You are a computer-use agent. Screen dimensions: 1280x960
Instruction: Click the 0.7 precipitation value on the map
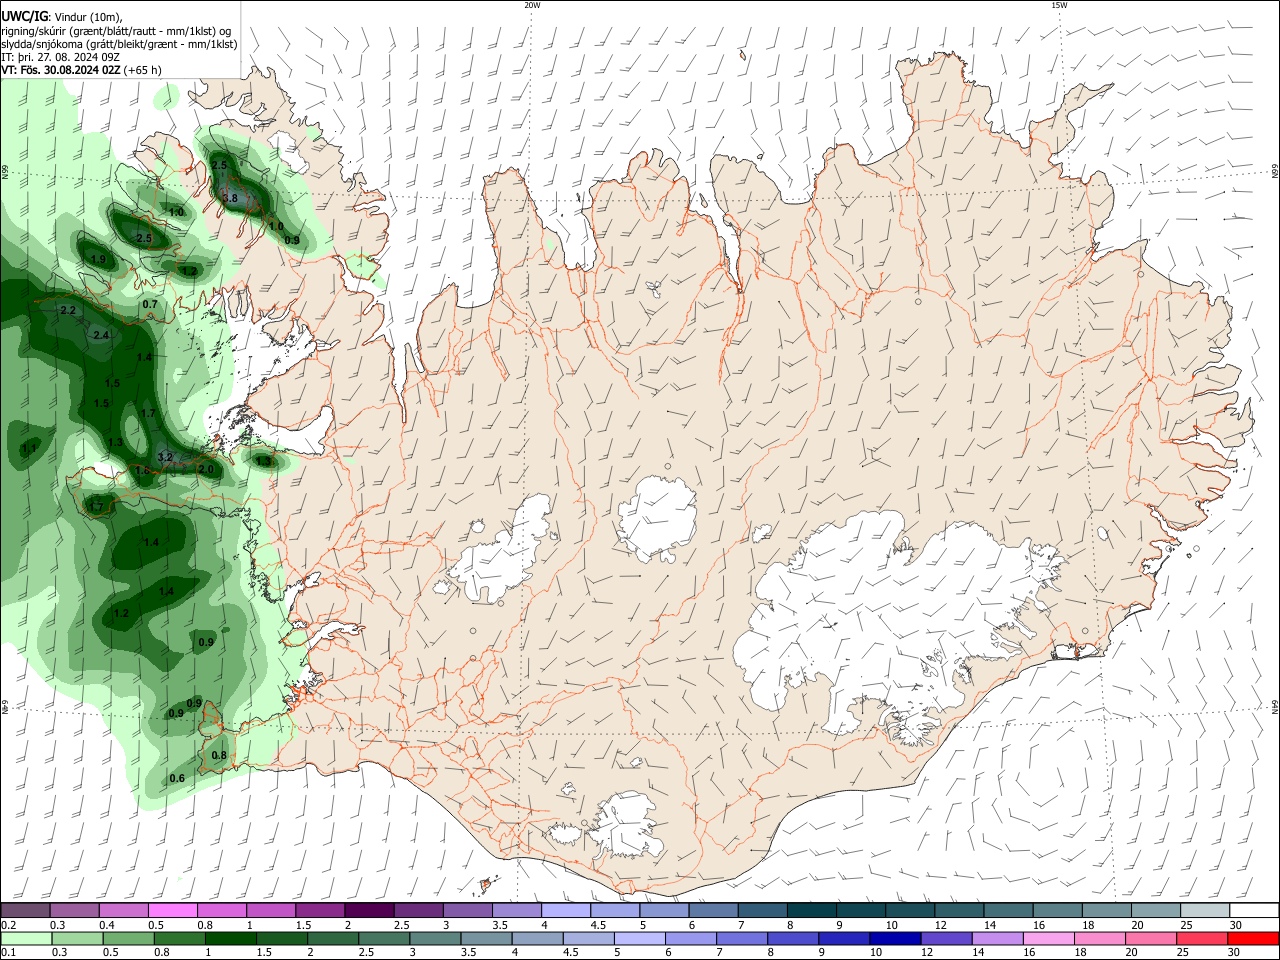coord(150,304)
